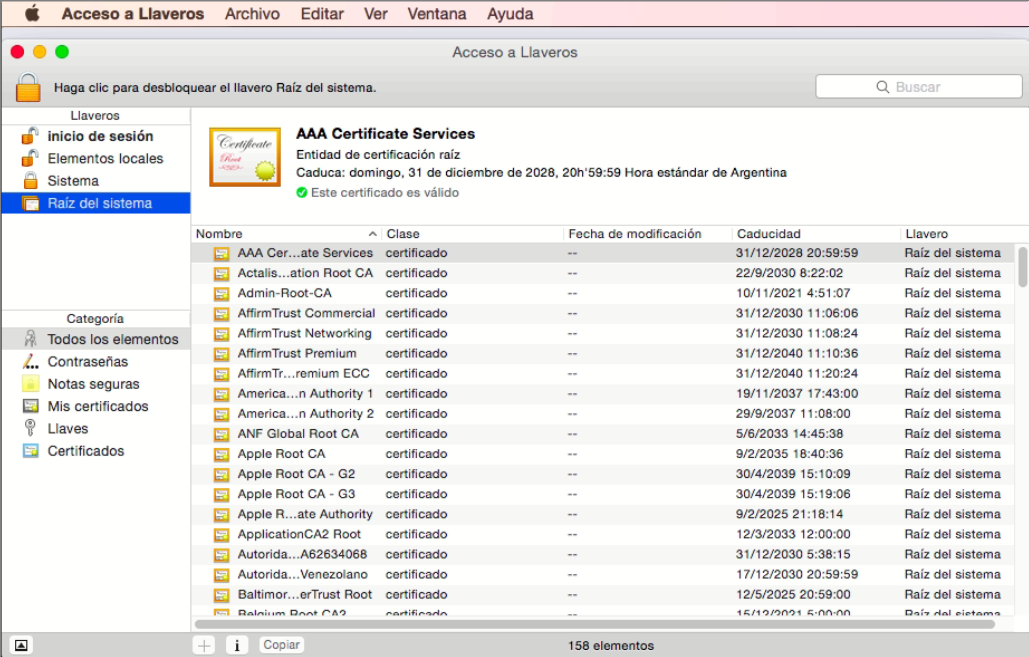Sort by the Clase column header
The width and height of the screenshot is (1029, 657).
coord(472,234)
